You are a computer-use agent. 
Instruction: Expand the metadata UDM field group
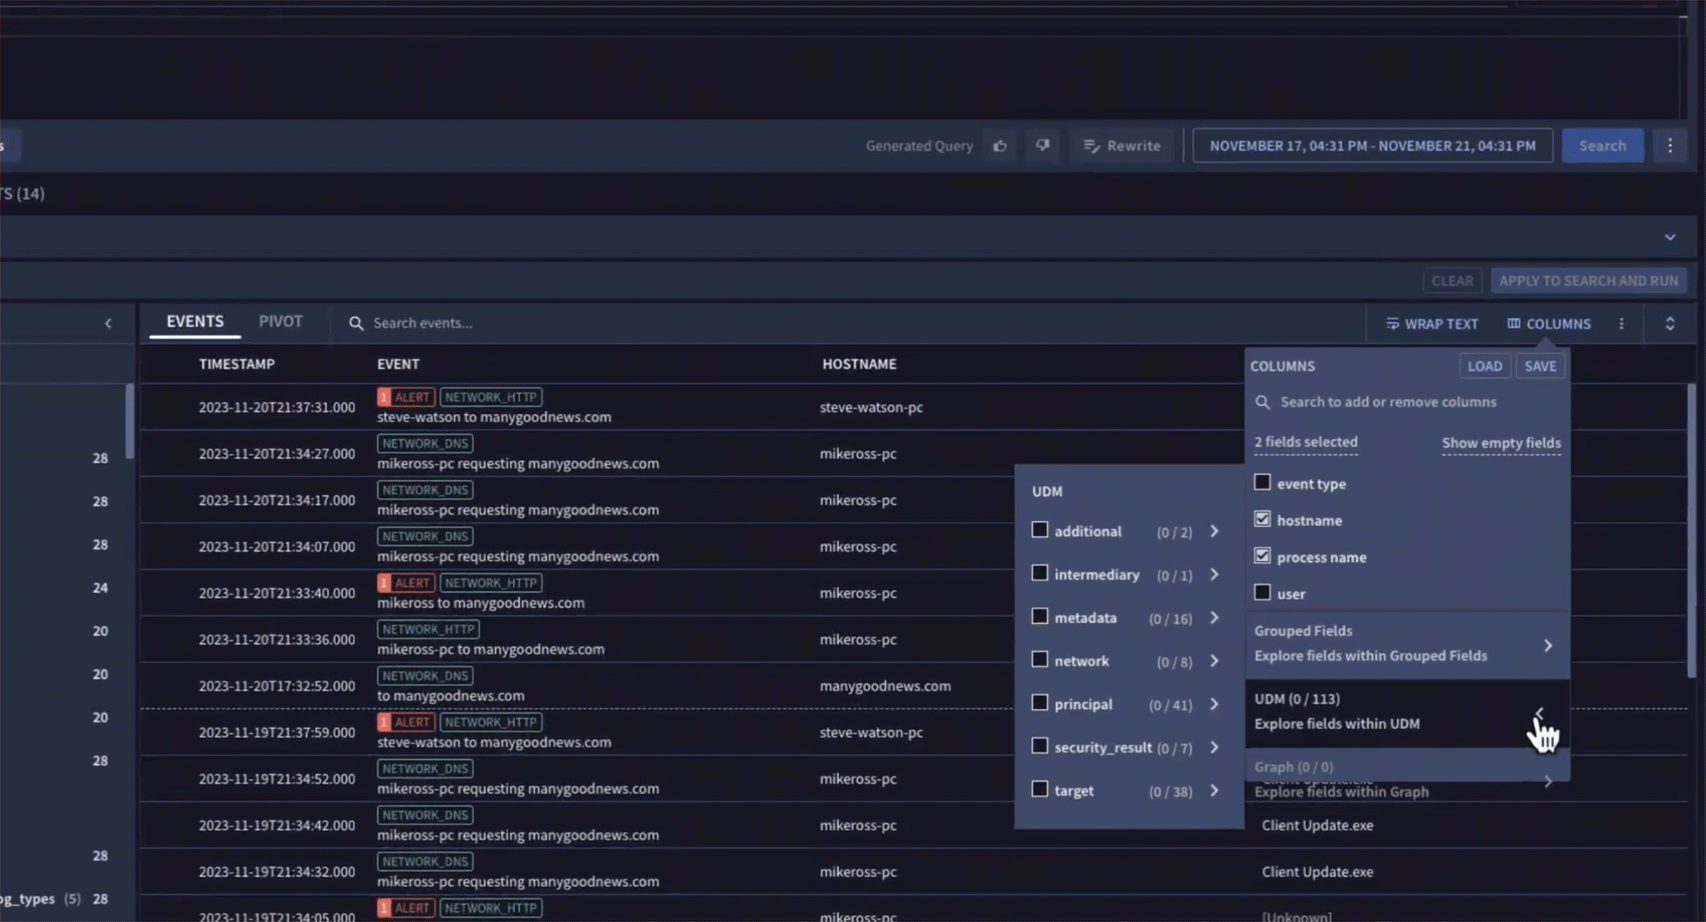[x=1214, y=618]
